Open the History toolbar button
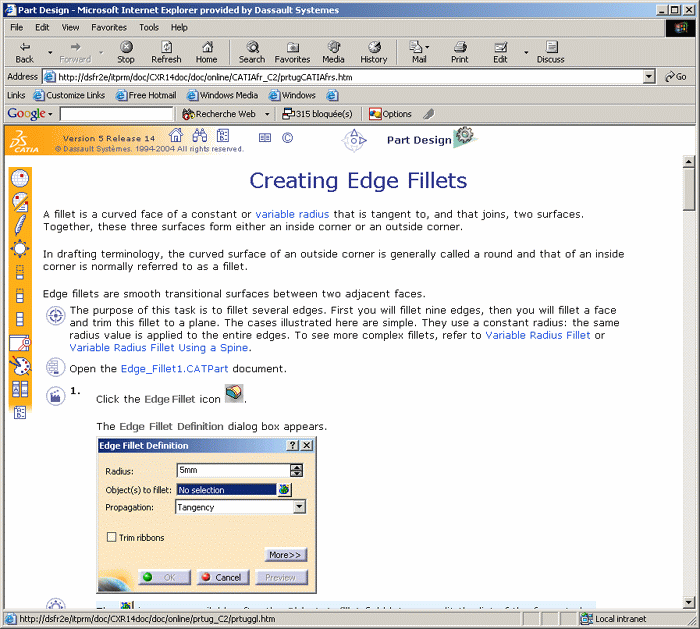Screen dimensions: 700x629 coord(374,52)
